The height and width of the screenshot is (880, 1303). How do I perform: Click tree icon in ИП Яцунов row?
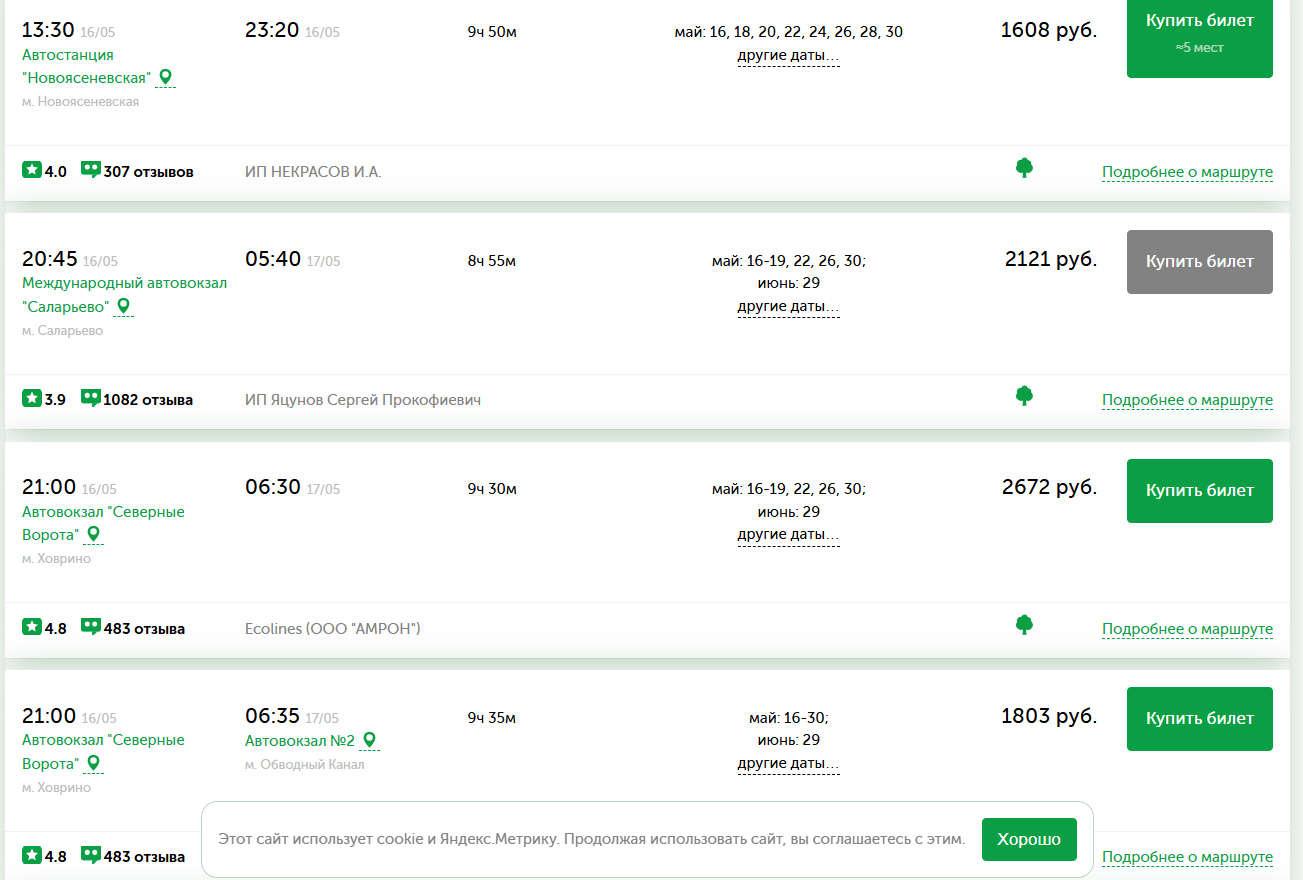pos(1024,396)
